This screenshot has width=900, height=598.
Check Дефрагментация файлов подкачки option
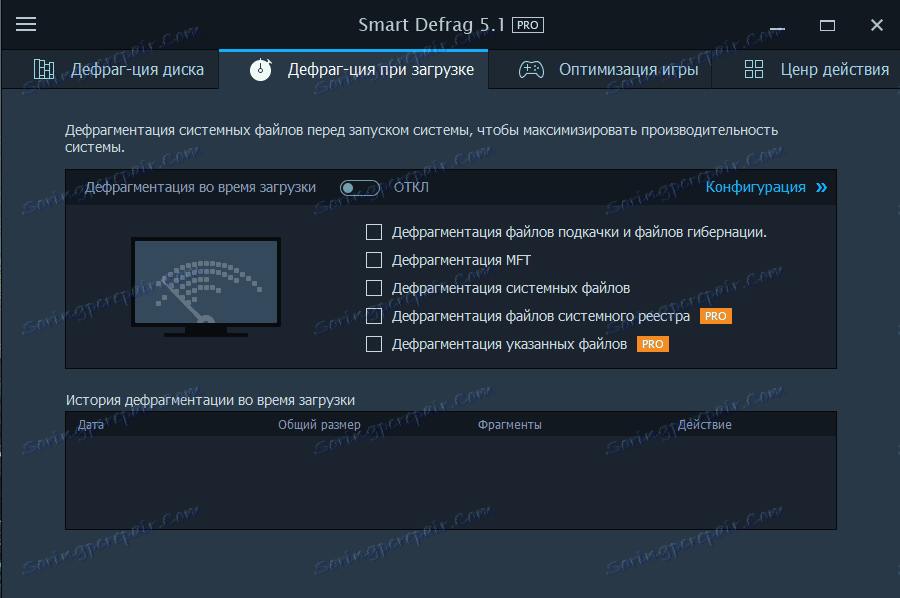[374, 231]
